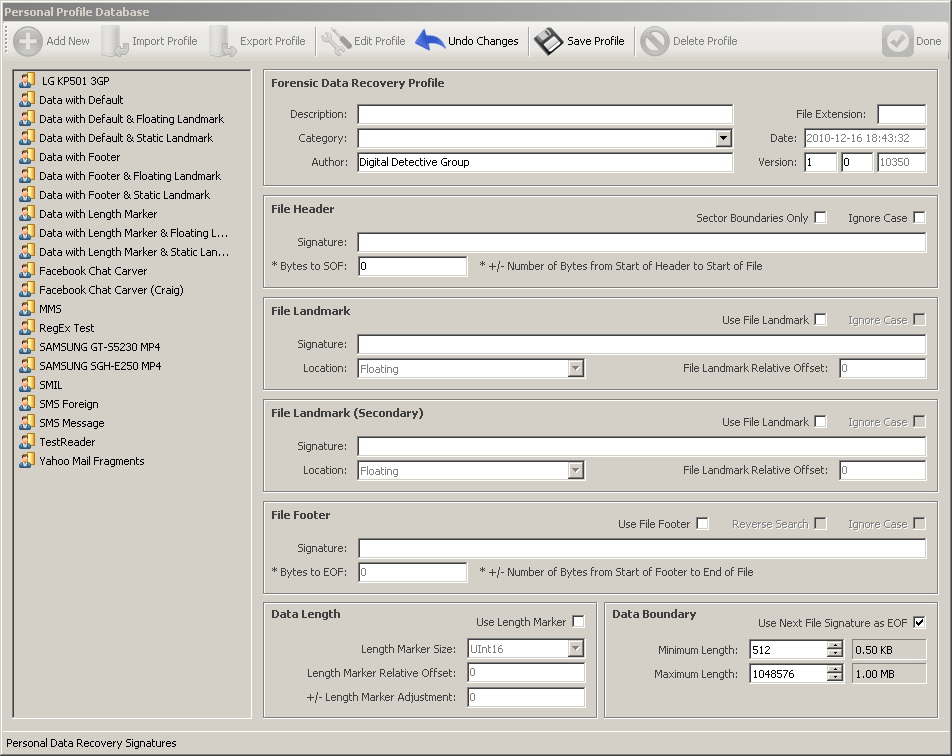Viewport: 952px width, 756px height.
Task: Click the icon beside SAMSUNG SGH-E250 MP4
Action: [27, 365]
